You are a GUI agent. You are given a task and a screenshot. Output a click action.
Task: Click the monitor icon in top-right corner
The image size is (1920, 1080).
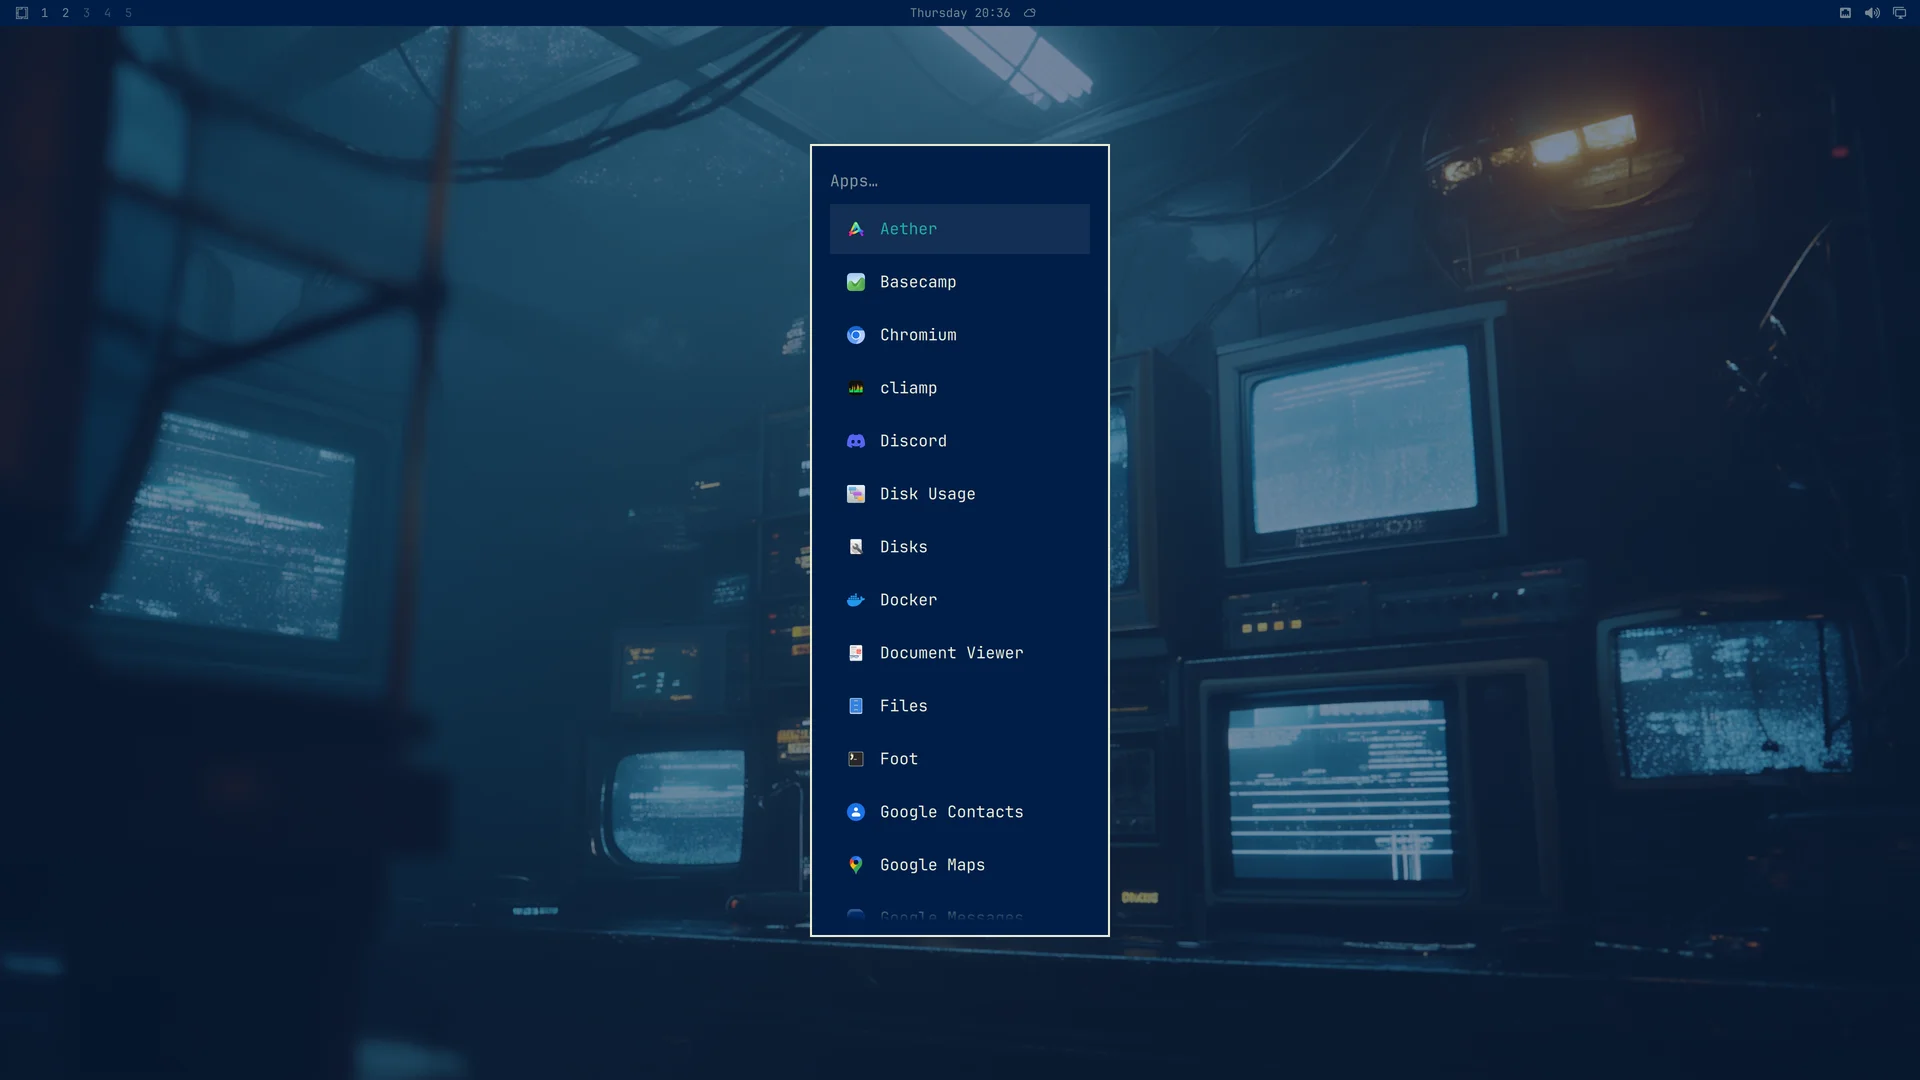pos(1899,13)
